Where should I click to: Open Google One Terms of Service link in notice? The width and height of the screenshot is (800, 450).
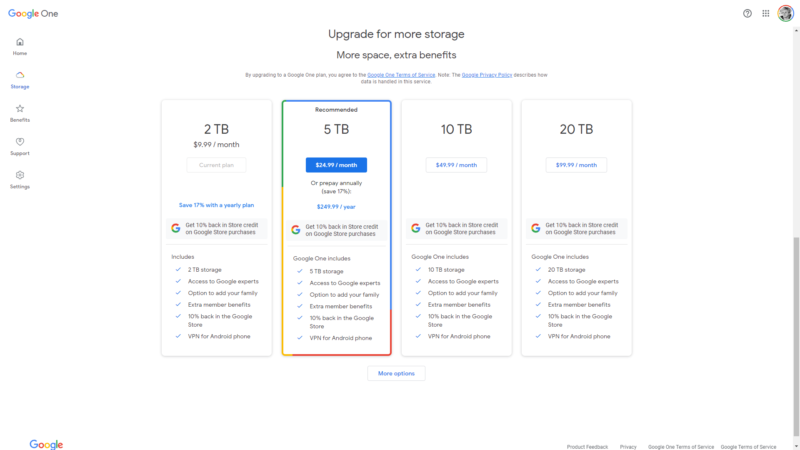(x=401, y=75)
